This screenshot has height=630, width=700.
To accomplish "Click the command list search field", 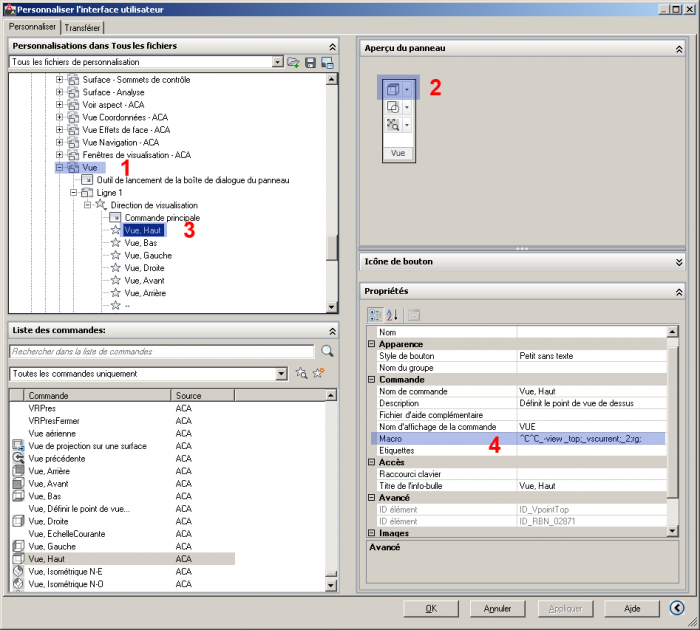I will 160,351.
